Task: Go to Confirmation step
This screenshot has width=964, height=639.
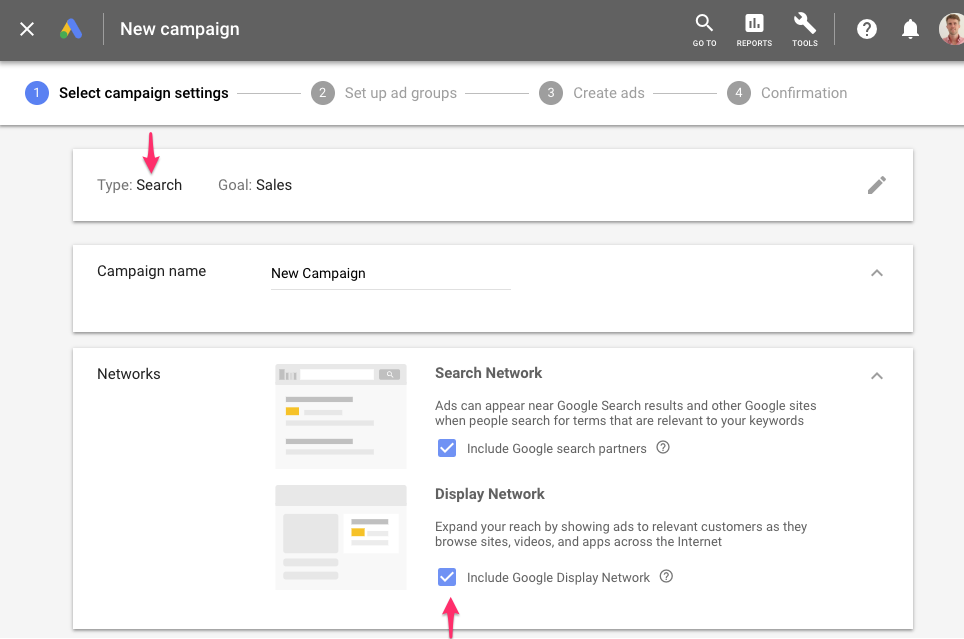Action: pyautogui.click(x=787, y=93)
